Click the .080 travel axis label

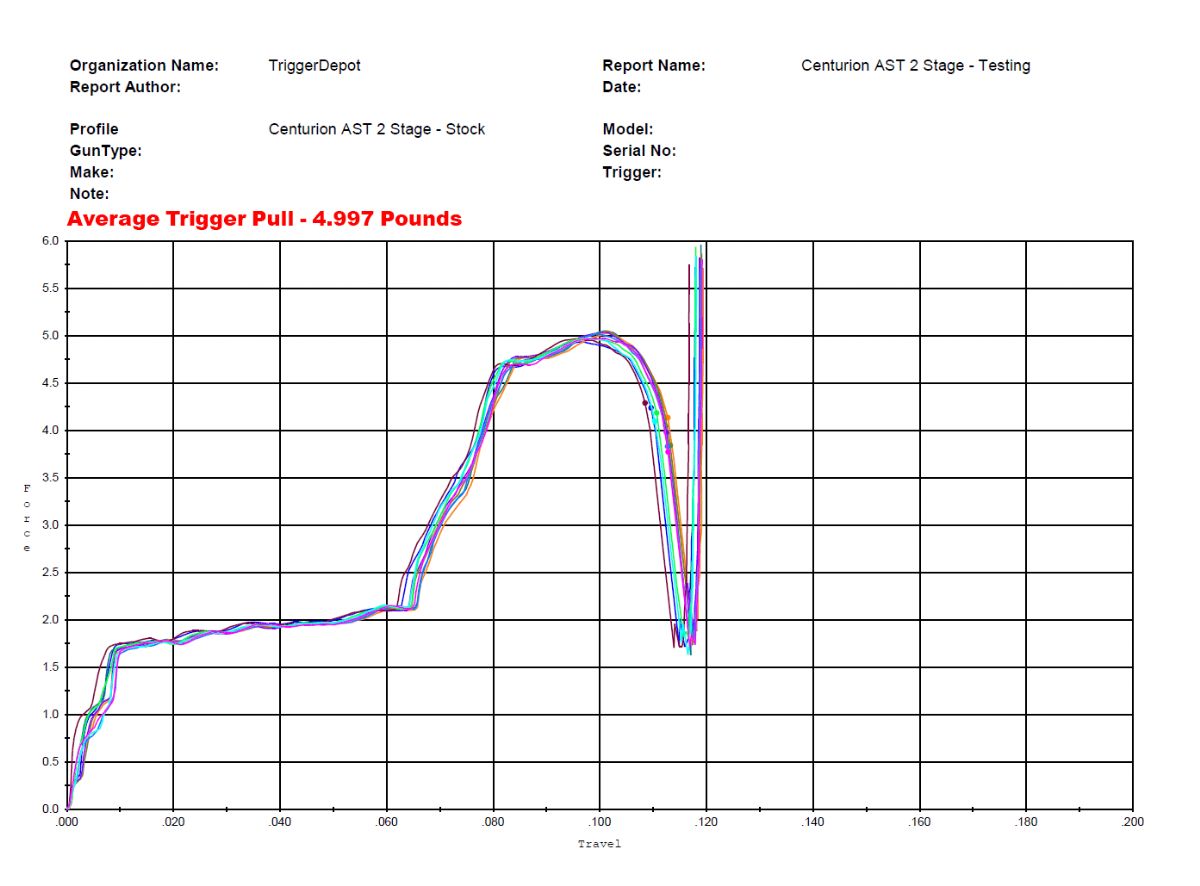pyautogui.click(x=493, y=822)
